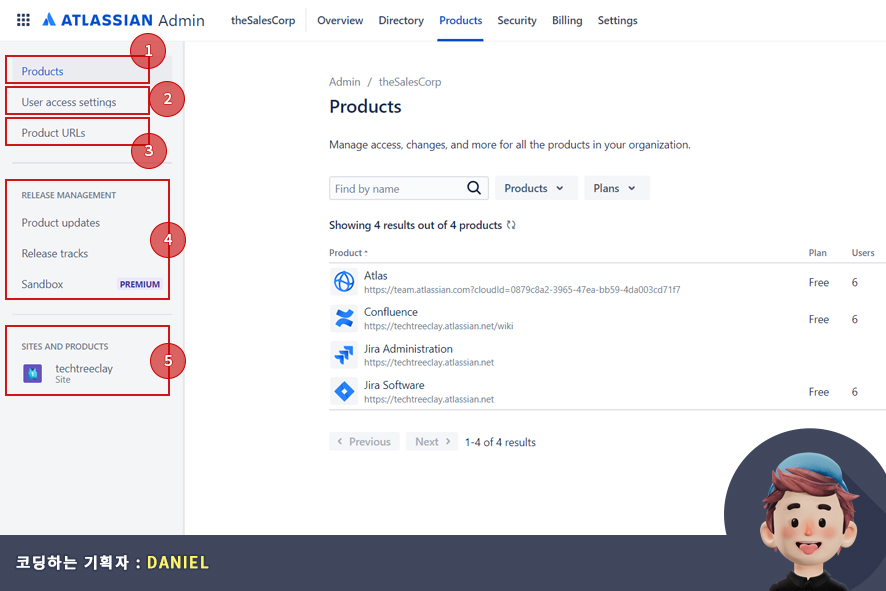Viewport: 886px width, 591px height.
Task: Click the Atlas team.atlassian.com URL
Action: pyautogui.click(x=522, y=290)
